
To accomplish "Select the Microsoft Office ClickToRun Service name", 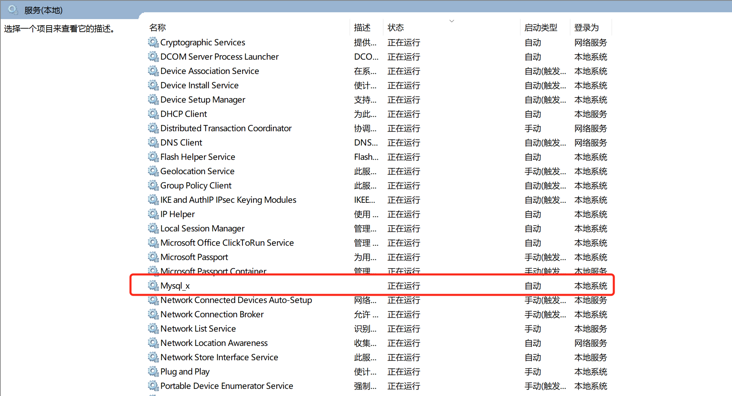I will [227, 243].
